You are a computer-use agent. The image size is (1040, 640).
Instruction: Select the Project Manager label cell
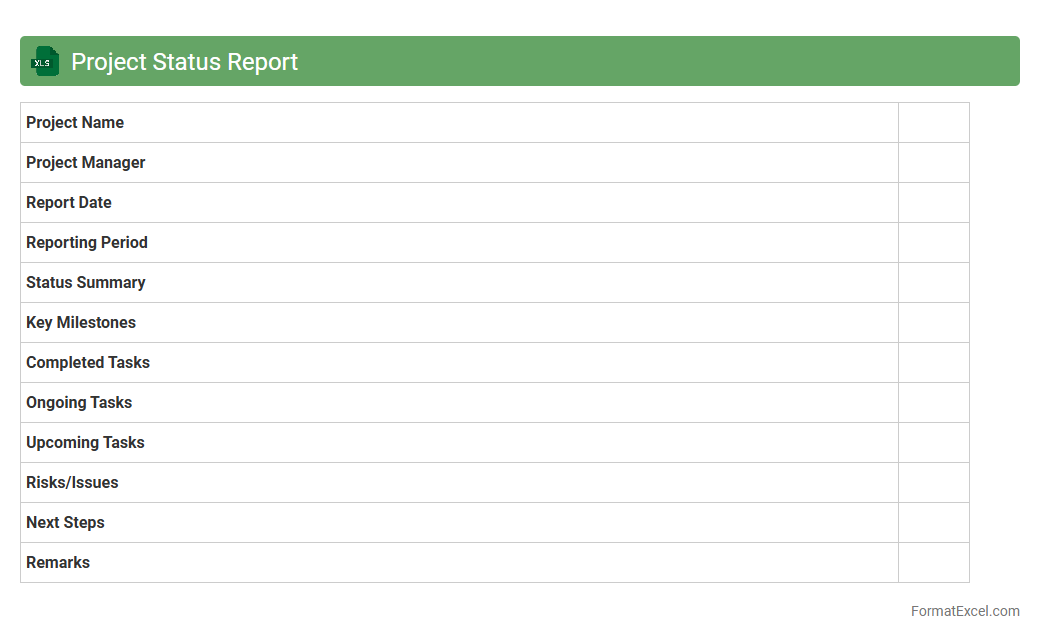[86, 163]
